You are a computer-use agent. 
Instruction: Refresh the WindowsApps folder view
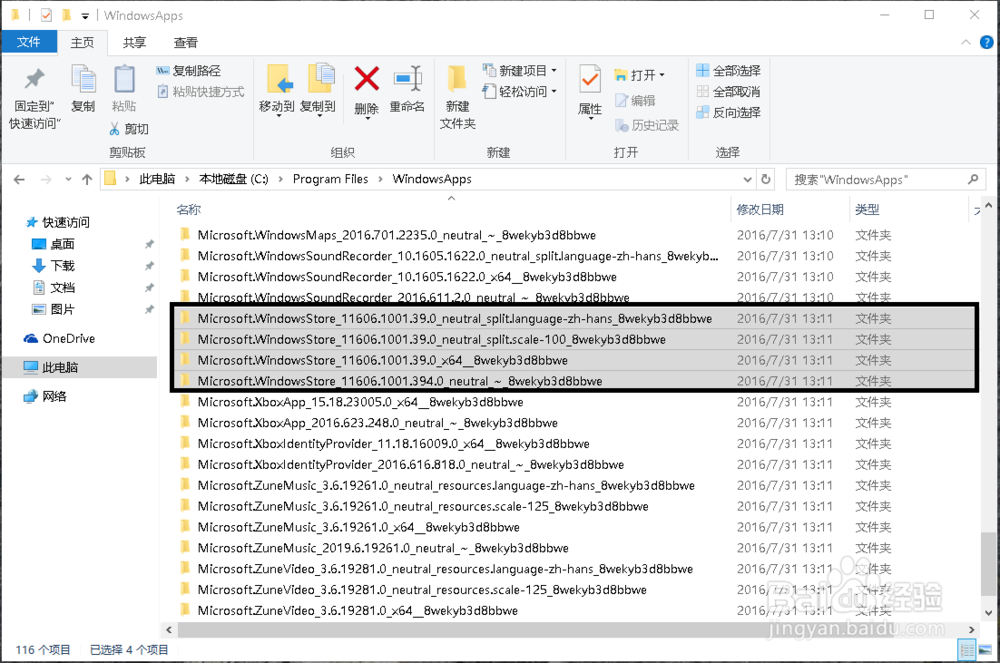point(766,180)
